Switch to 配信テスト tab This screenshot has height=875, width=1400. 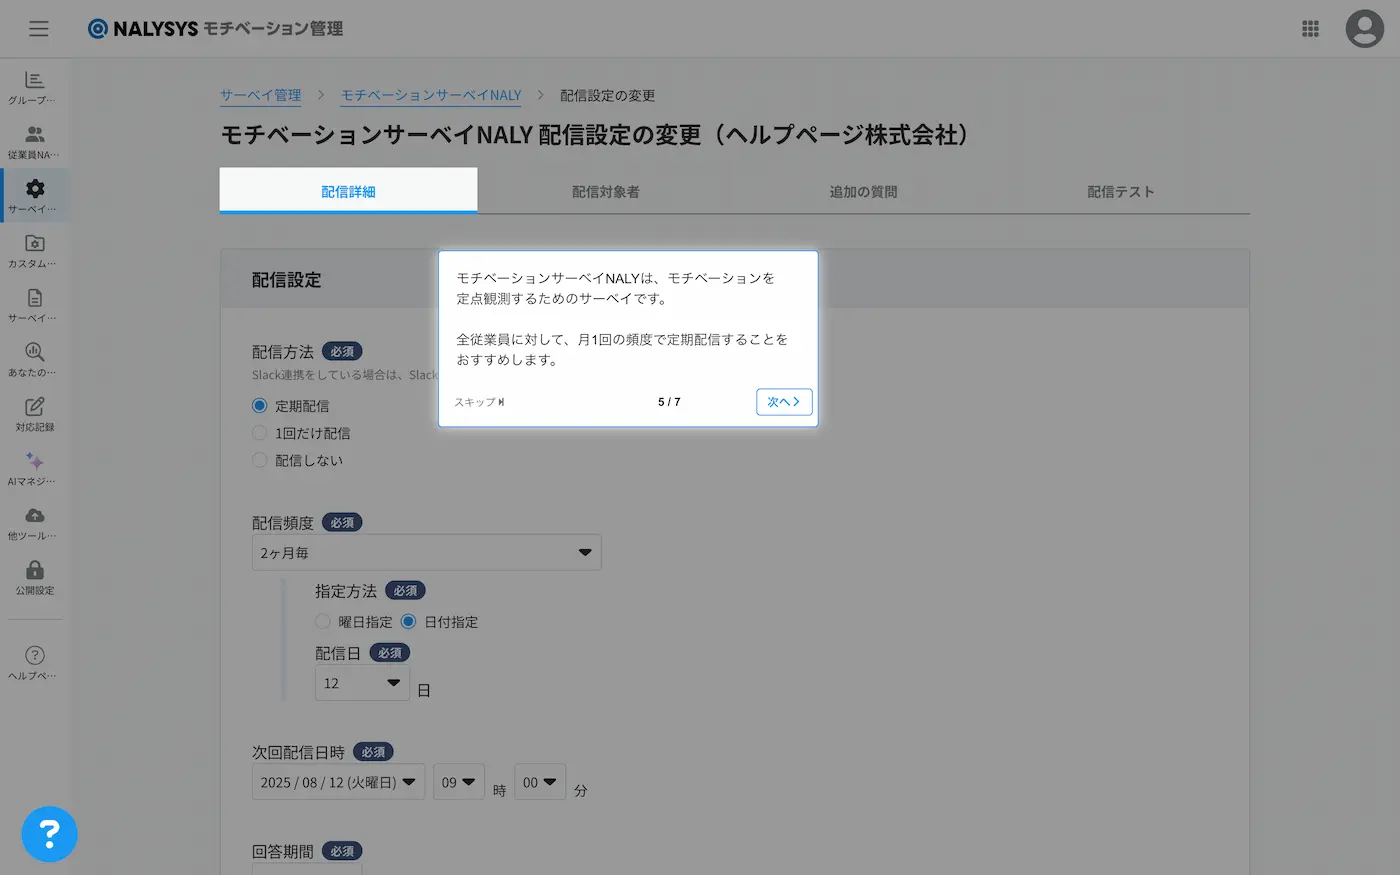click(1121, 191)
